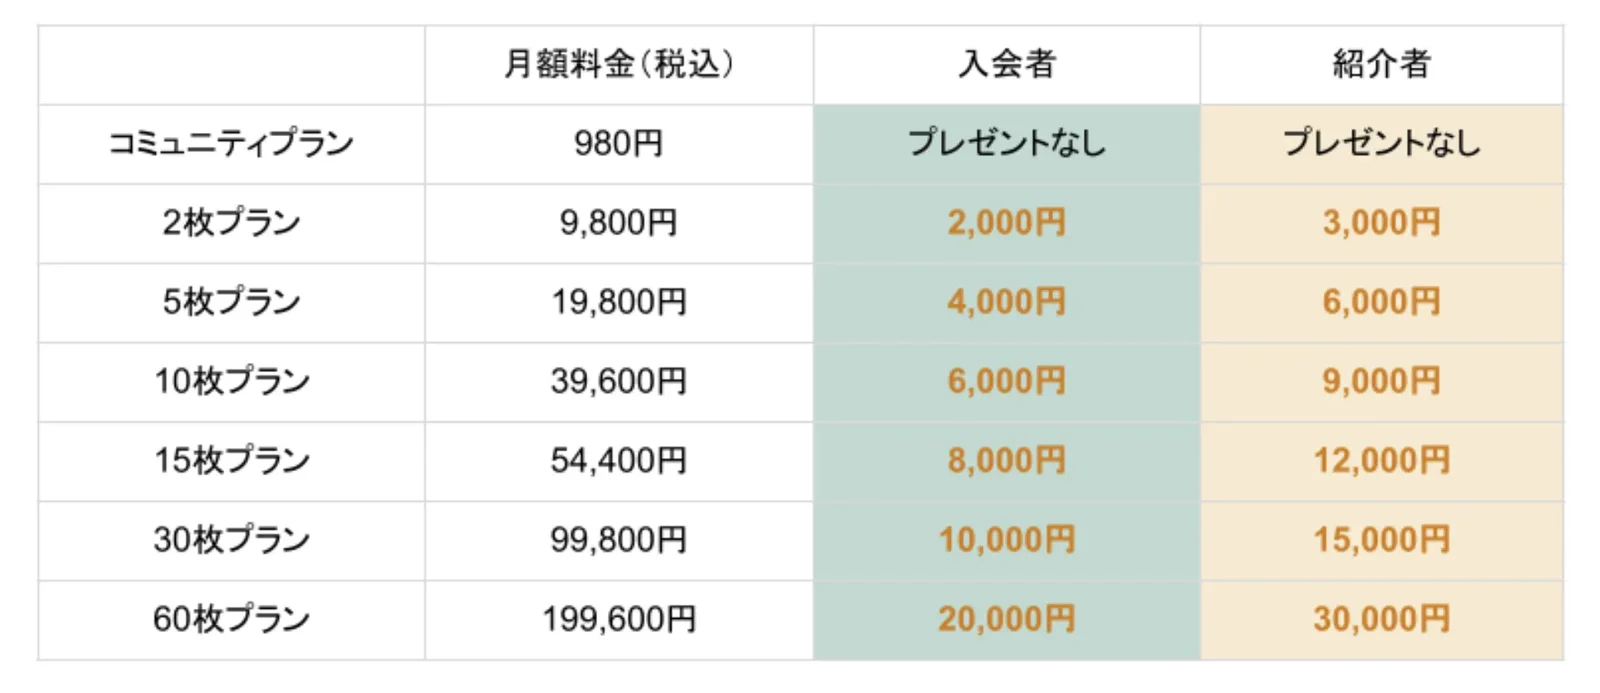Viewport: 1600px width, 693px height.
Task: Select the 入会者 column header
Action: pyautogui.click(x=1007, y=65)
